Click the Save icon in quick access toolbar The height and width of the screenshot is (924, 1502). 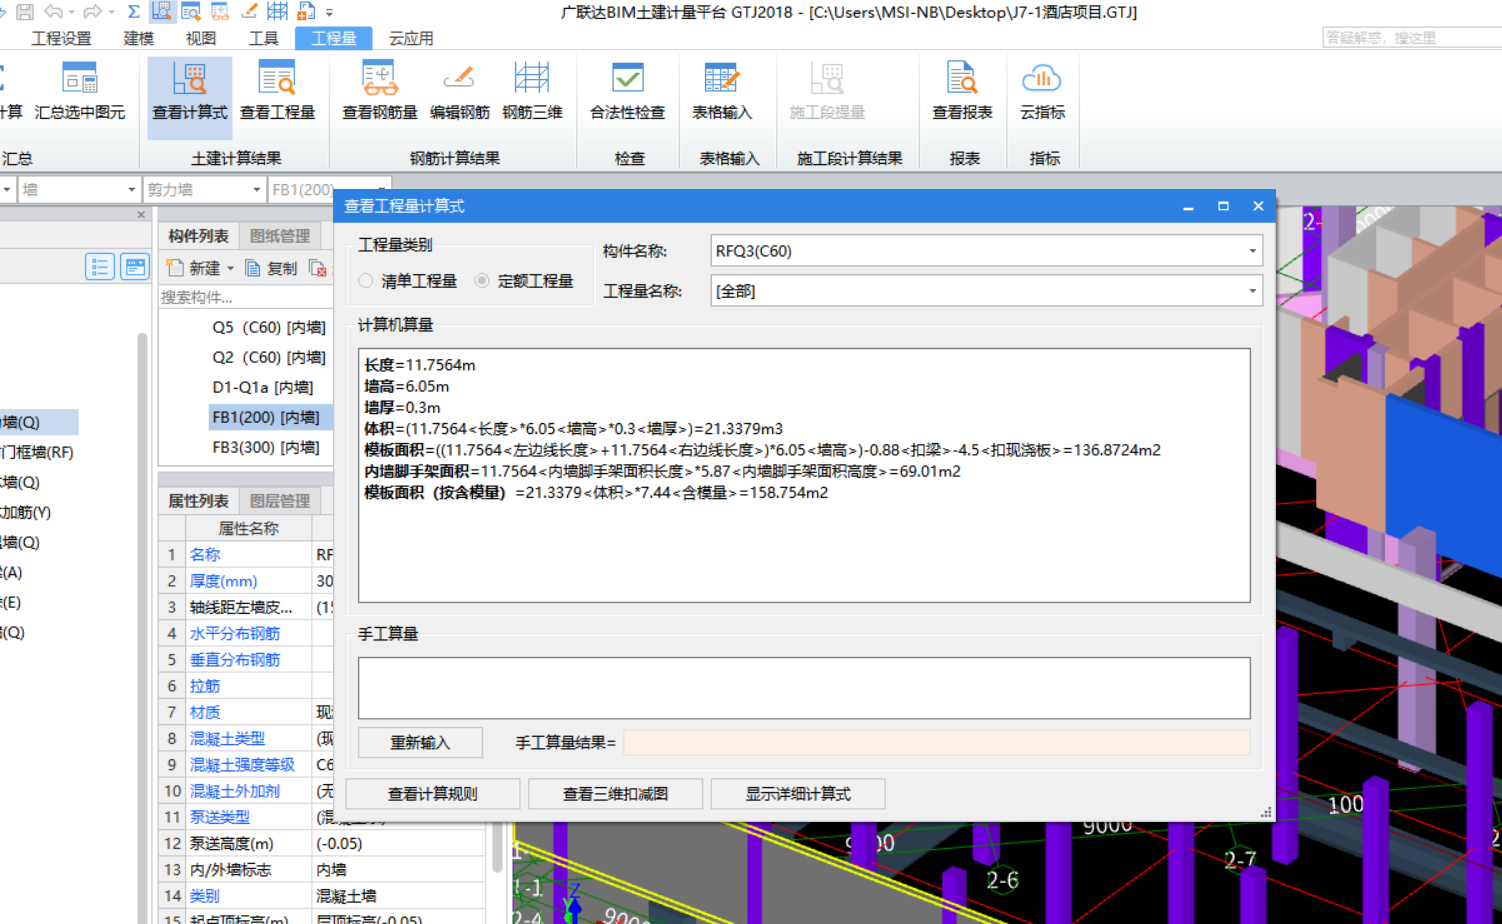point(25,12)
